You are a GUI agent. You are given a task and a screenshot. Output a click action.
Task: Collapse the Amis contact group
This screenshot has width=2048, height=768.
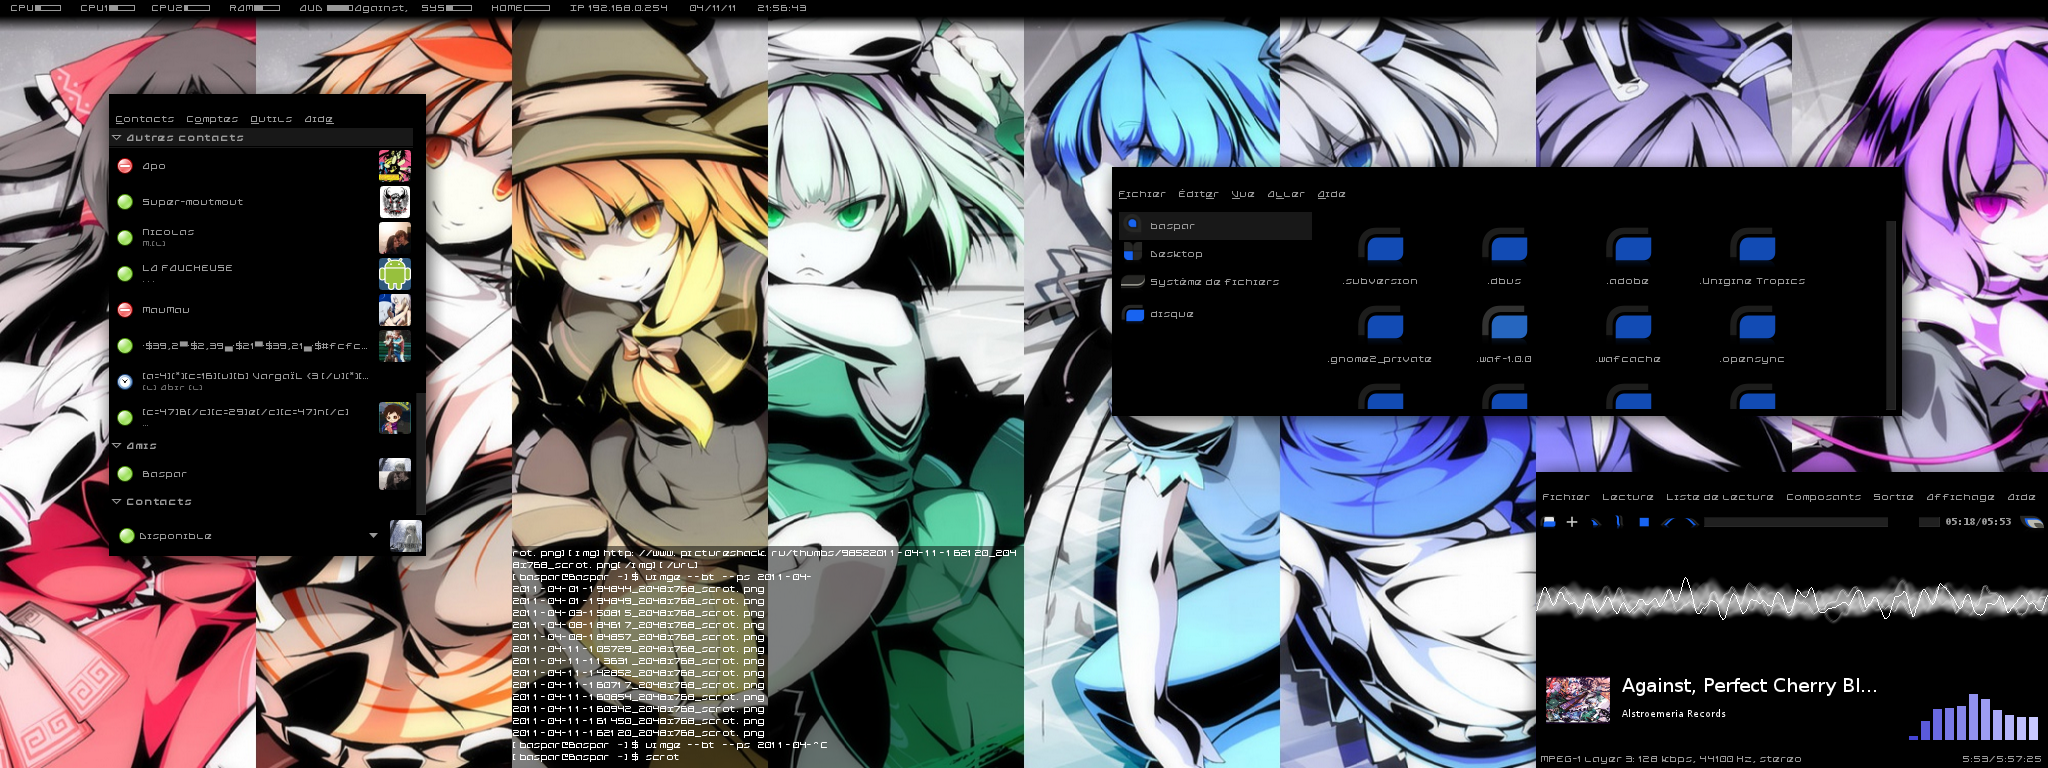117,446
